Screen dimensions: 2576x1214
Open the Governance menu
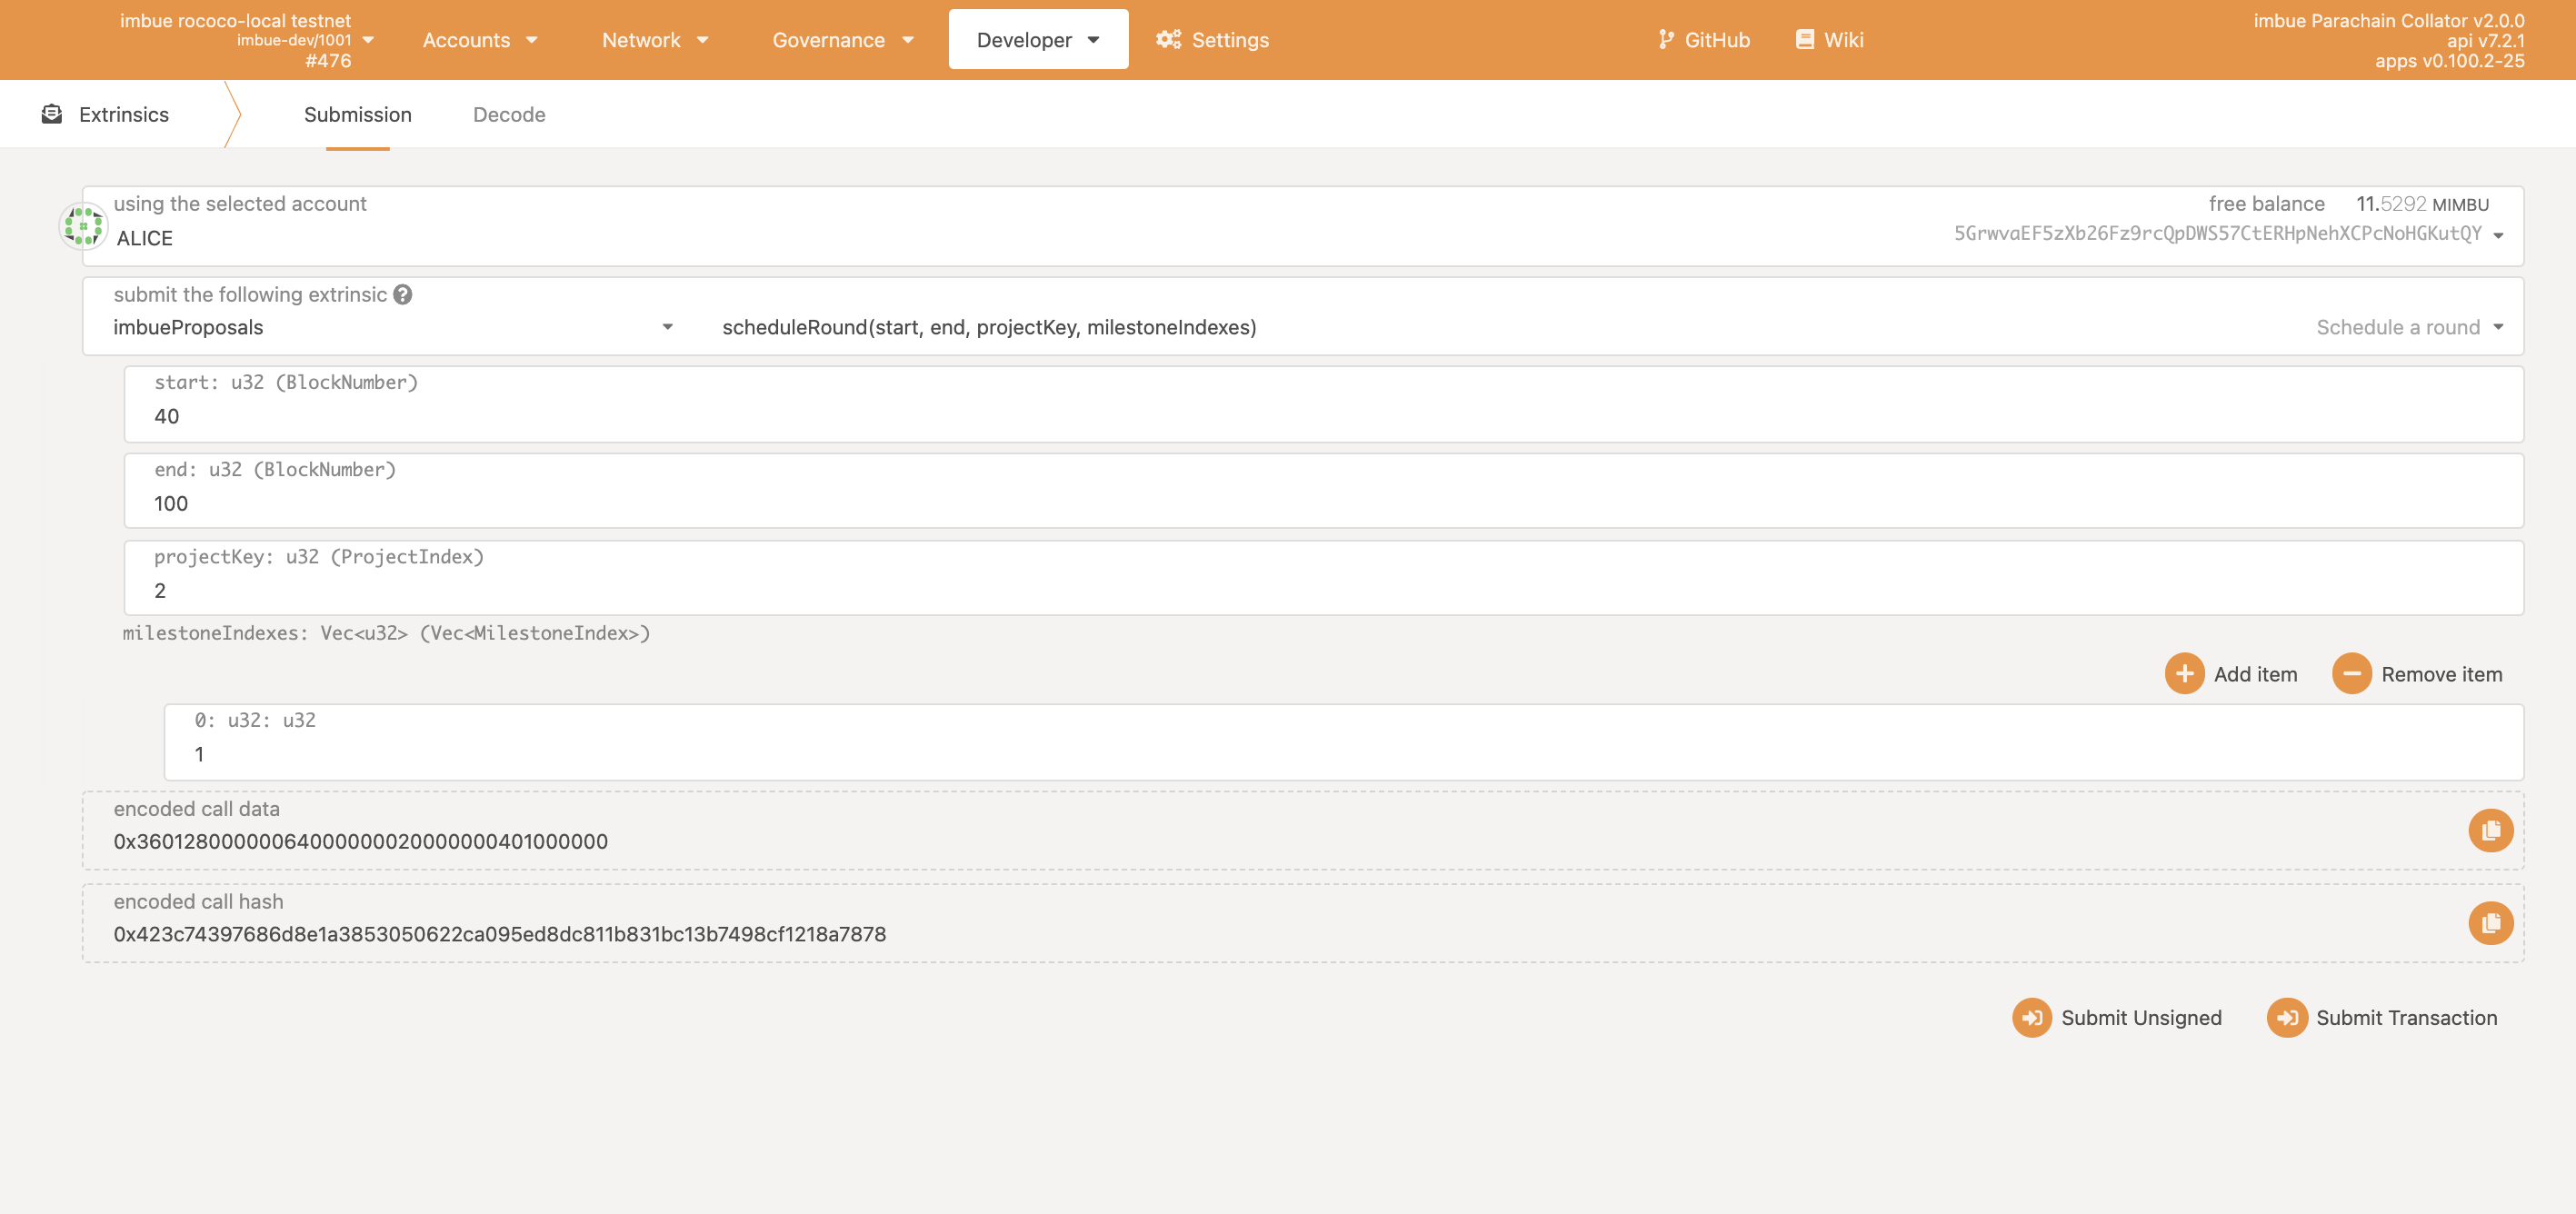pos(843,40)
